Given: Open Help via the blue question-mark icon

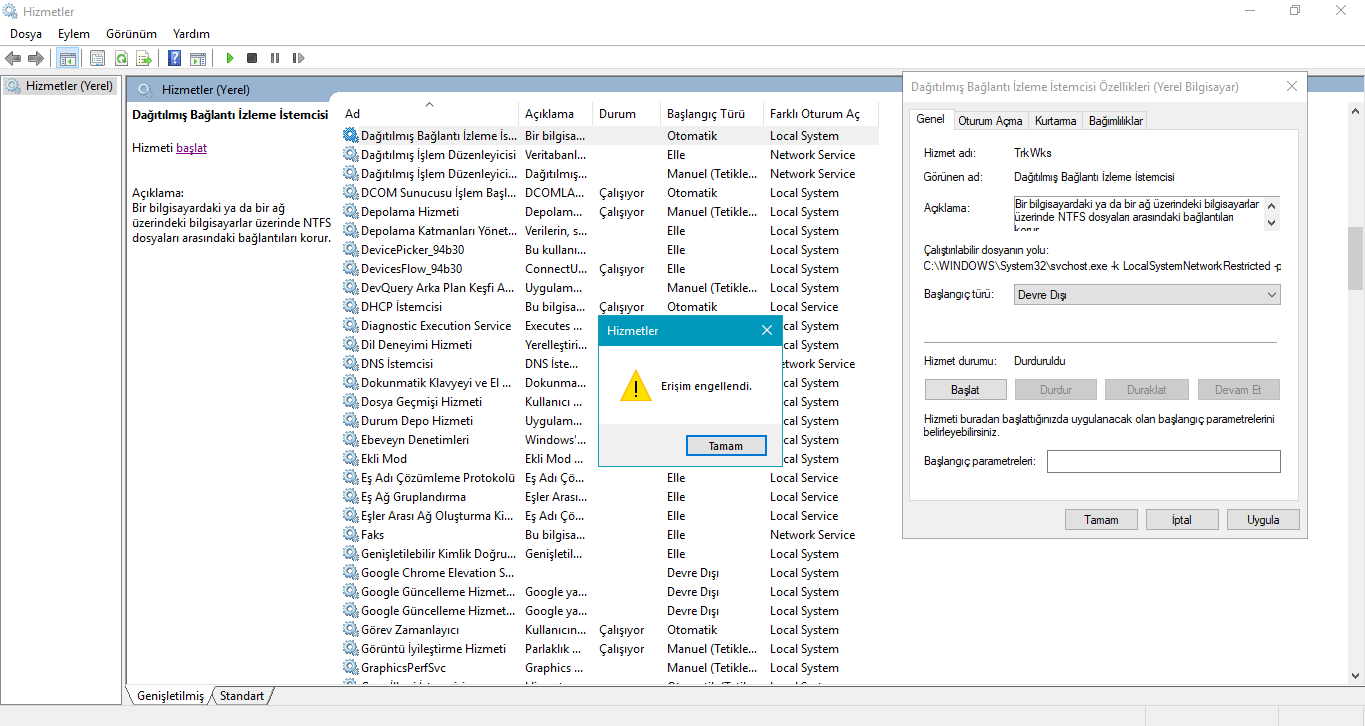Looking at the screenshot, I should [x=174, y=59].
